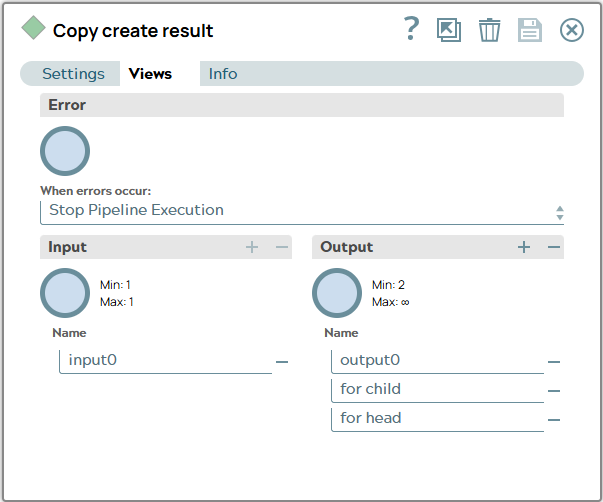
Task: Click the pop-out dialog icon
Action: coord(449,30)
